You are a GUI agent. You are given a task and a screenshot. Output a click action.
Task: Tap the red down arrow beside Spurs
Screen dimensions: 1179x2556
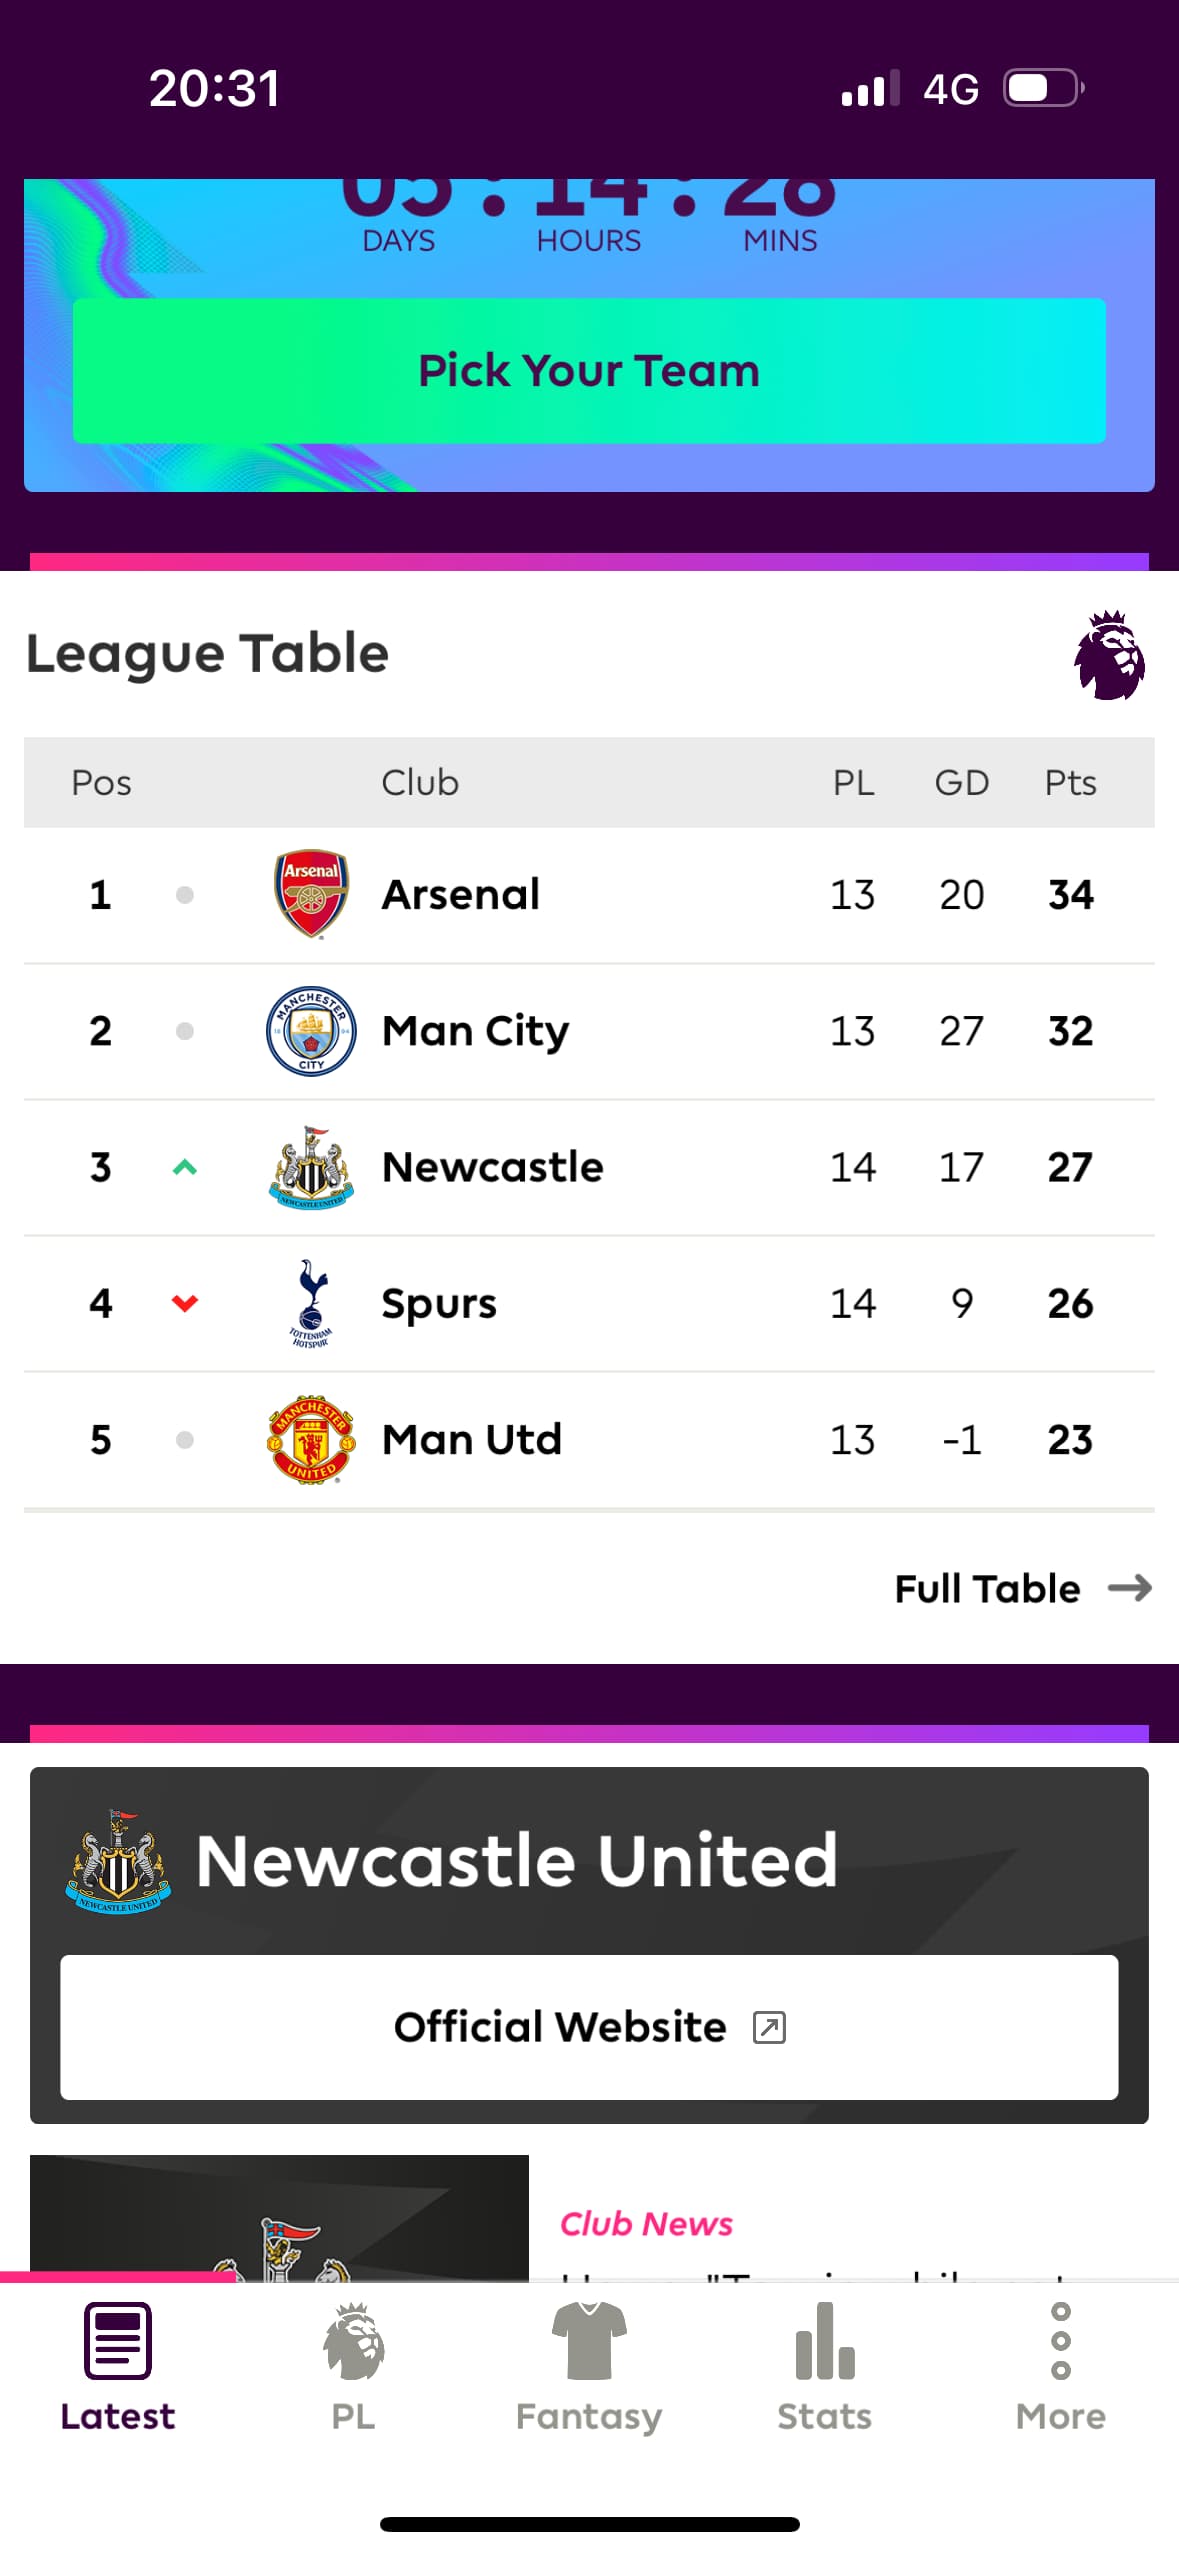coord(185,1303)
